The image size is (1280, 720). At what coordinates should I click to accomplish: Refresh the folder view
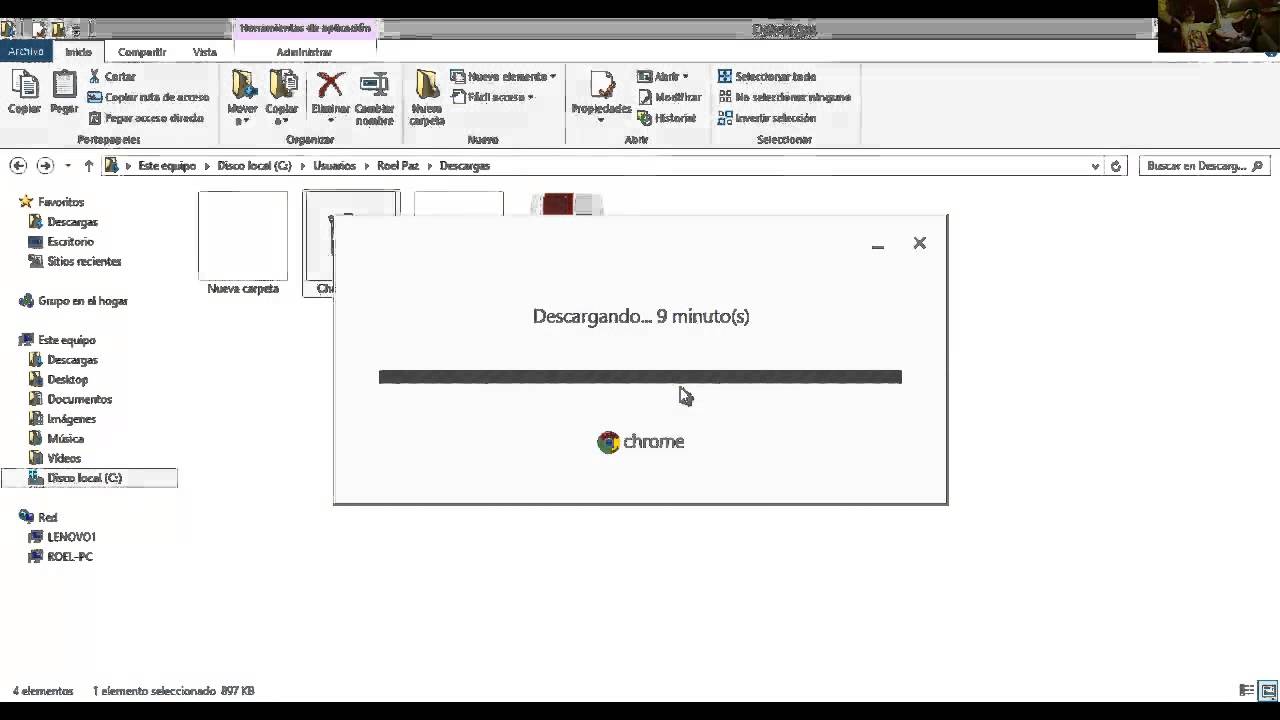(x=1117, y=166)
